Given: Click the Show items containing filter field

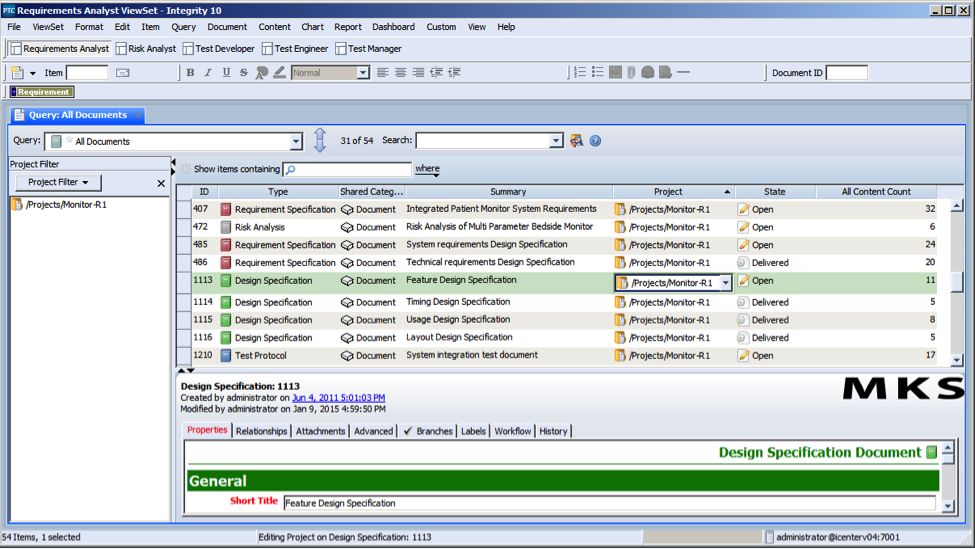Looking at the screenshot, I should [x=347, y=169].
